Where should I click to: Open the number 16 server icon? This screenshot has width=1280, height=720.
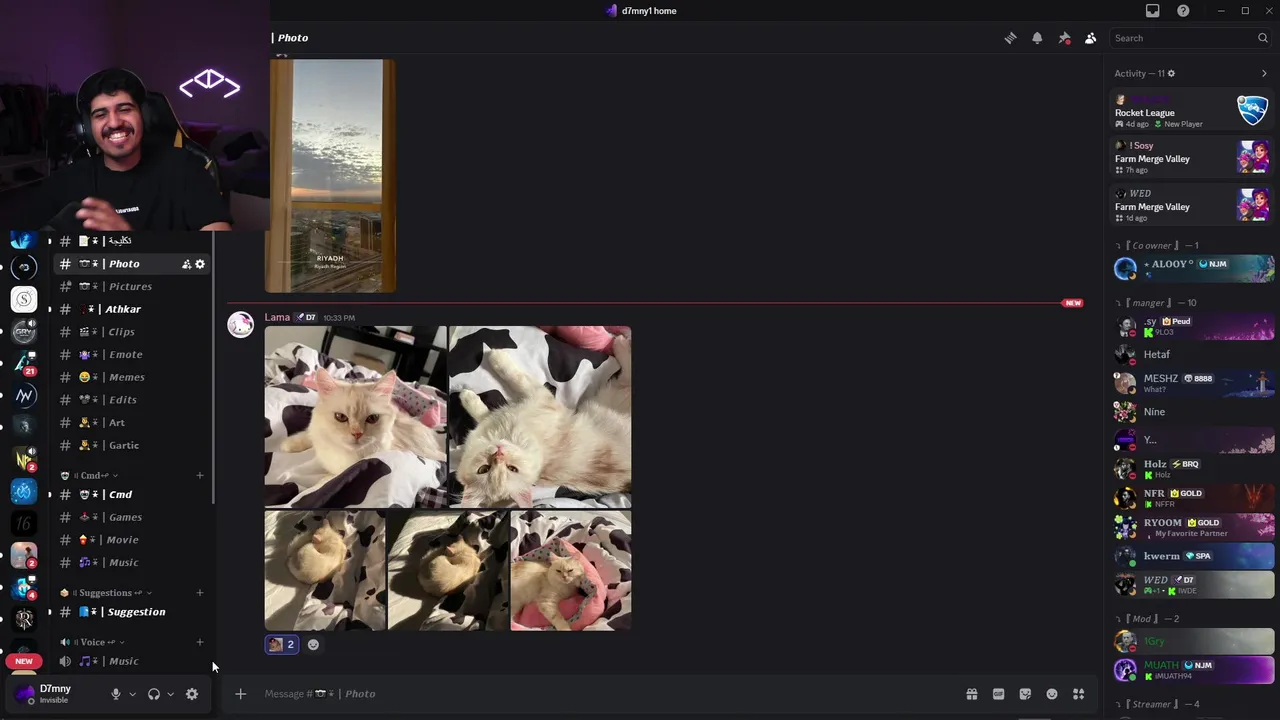(24, 523)
